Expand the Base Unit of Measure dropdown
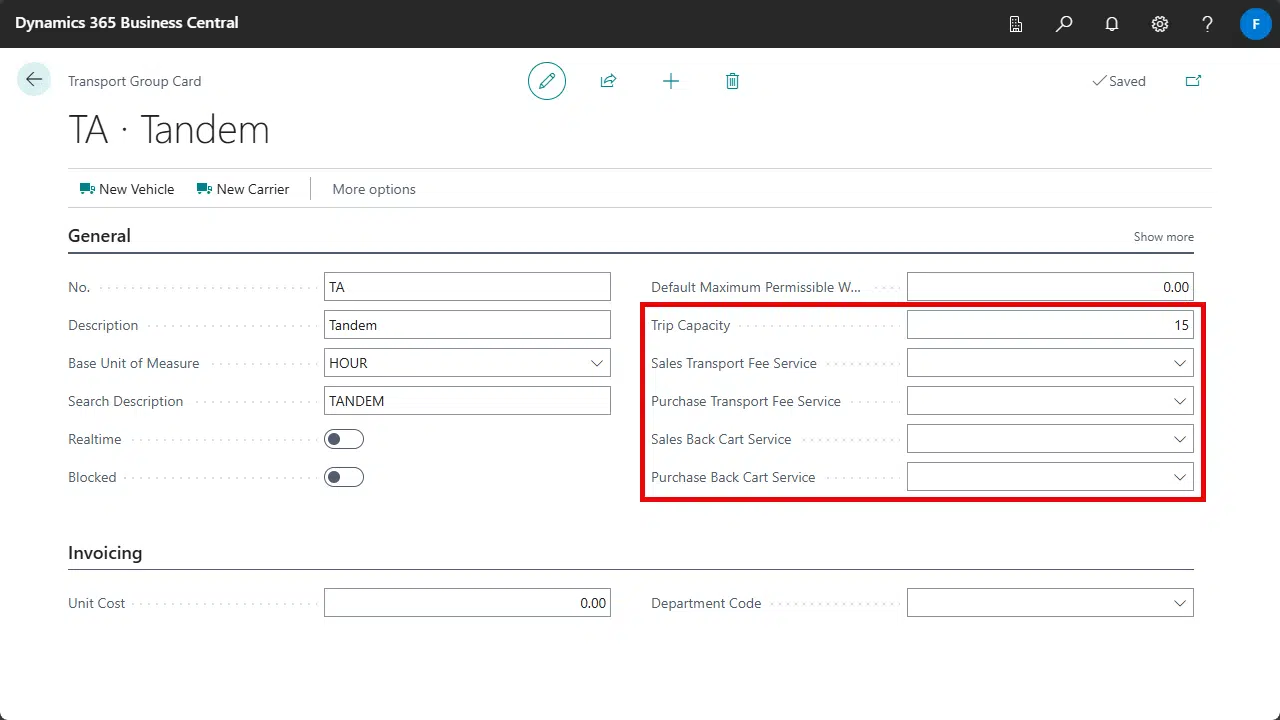 pyautogui.click(x=597, y=363)
